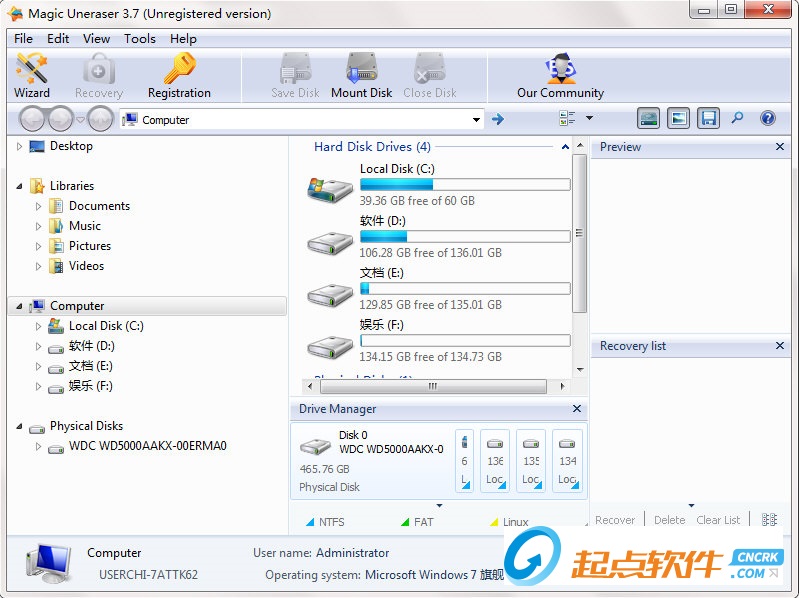Go up one level button
Screen dimensions: 799x598
pyautogui.click(x=100, y=119)
